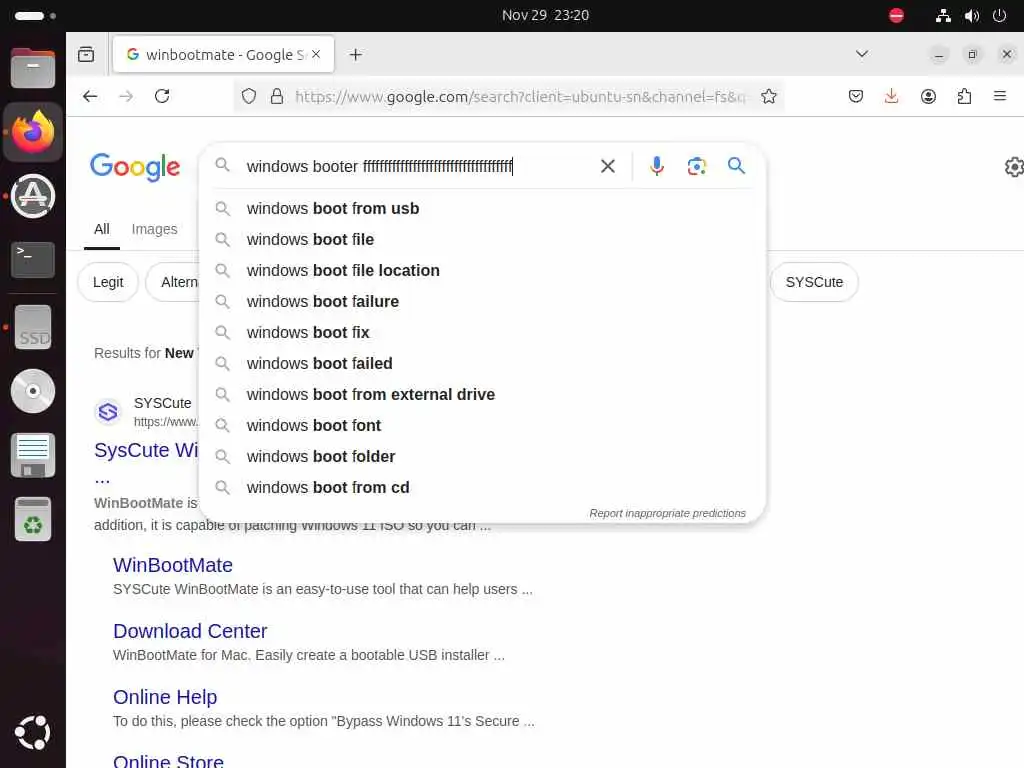
Task: Select suggestion windows boot file location
Action: point(482,270)
